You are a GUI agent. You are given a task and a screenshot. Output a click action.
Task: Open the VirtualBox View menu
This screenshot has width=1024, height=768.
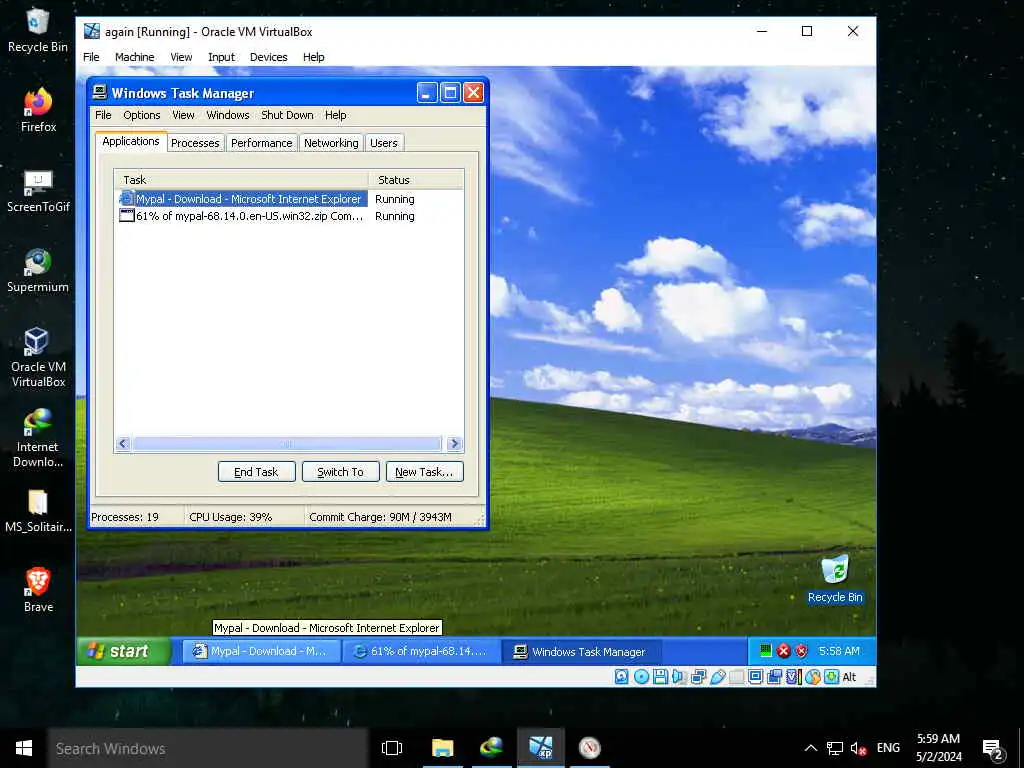[x=181, y=57]
